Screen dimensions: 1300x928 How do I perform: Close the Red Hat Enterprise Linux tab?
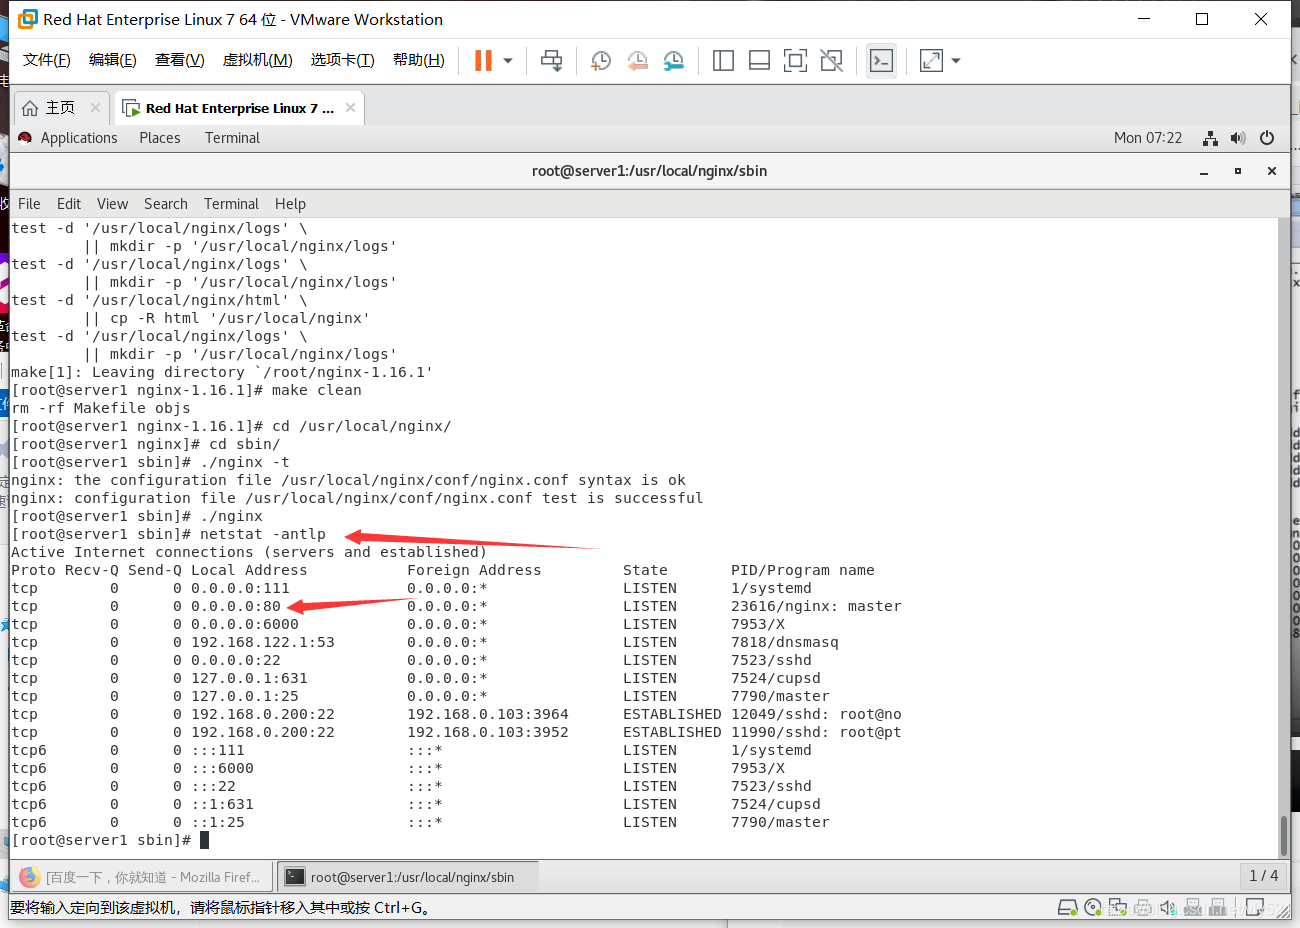(350, 107)
